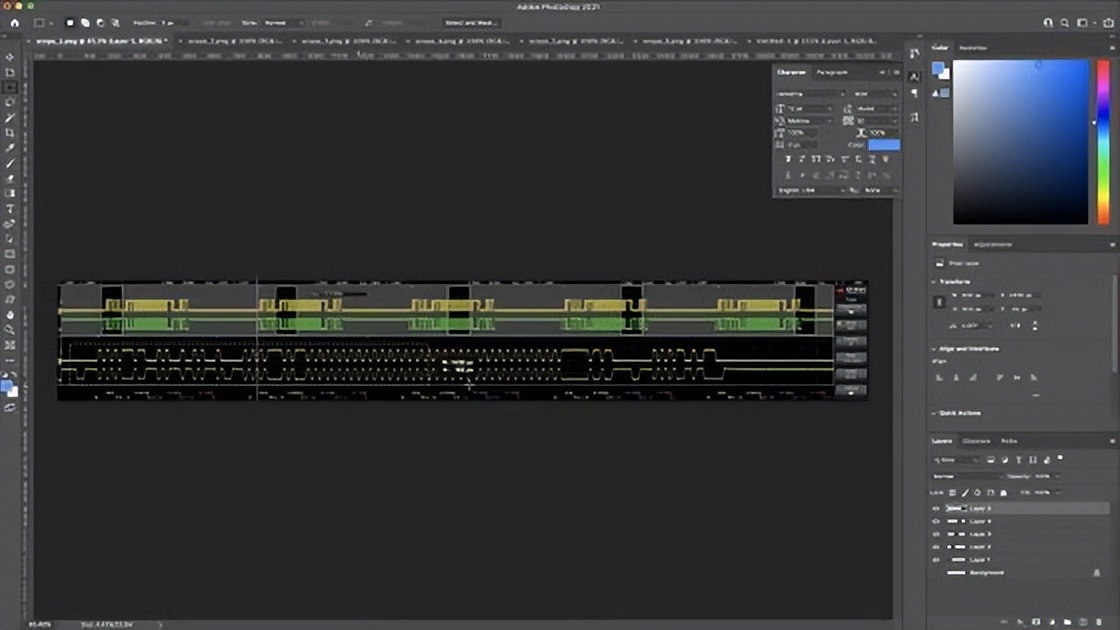This screenshot has height=630, width=1120.
Task: Select the Move tool in the toolbar
Action: 10,56
